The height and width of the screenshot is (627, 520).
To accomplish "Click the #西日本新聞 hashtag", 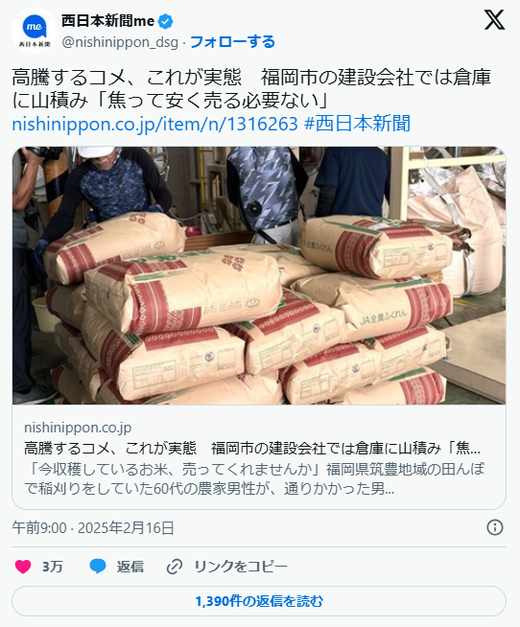I will 357,123.
